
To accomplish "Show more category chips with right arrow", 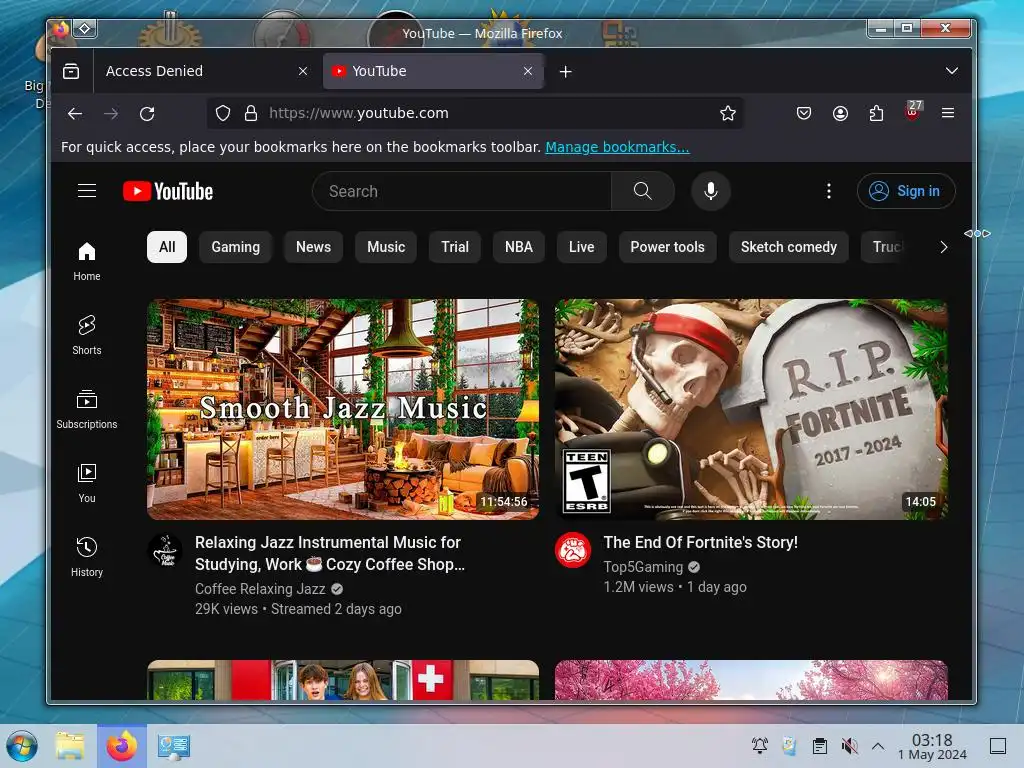I will (943, 247).
